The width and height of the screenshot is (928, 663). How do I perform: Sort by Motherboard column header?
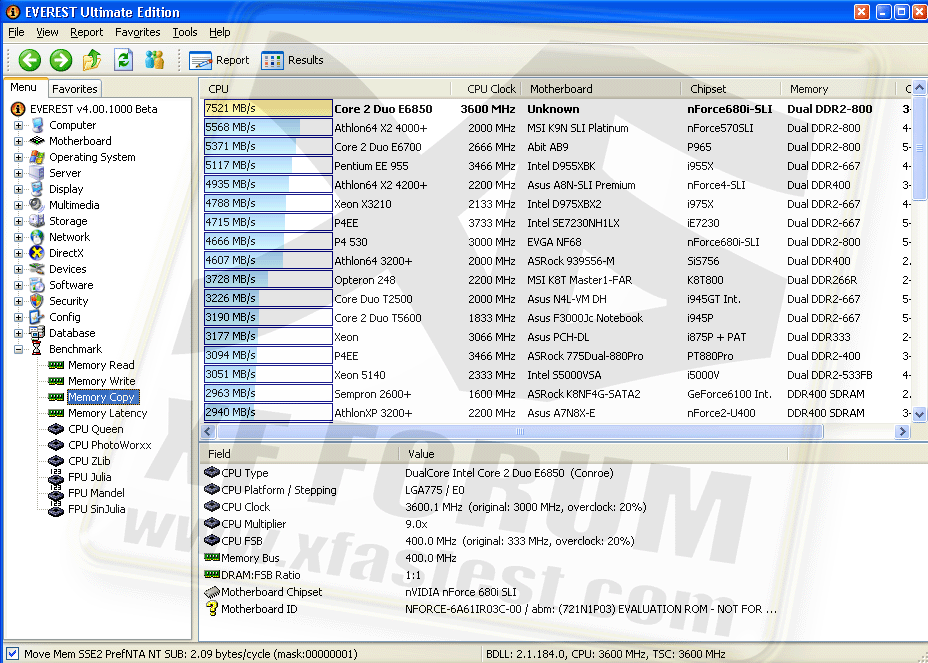click(600, 89)
